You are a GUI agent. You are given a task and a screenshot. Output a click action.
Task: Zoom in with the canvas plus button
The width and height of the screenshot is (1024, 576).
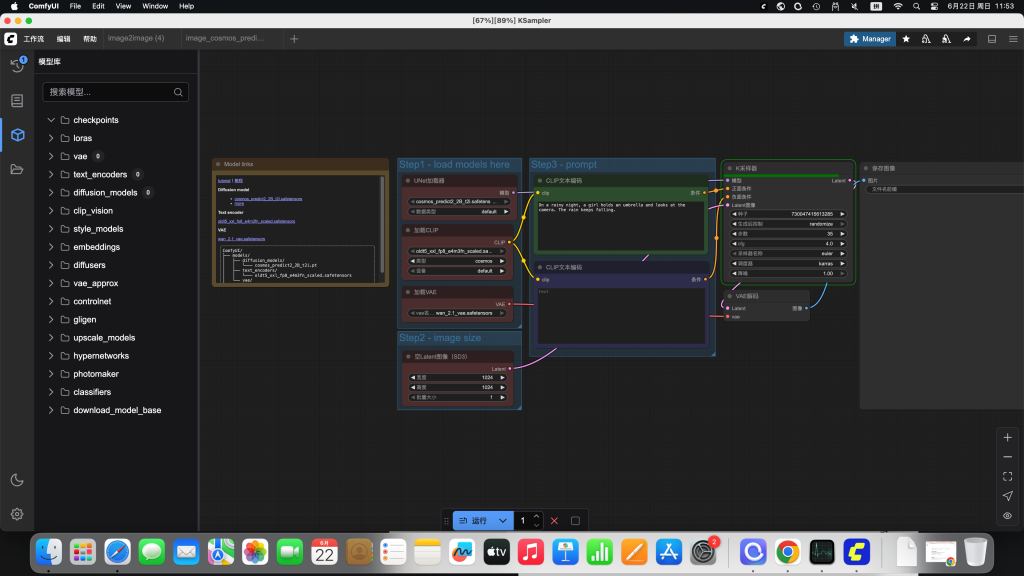tap(1008, 438)
